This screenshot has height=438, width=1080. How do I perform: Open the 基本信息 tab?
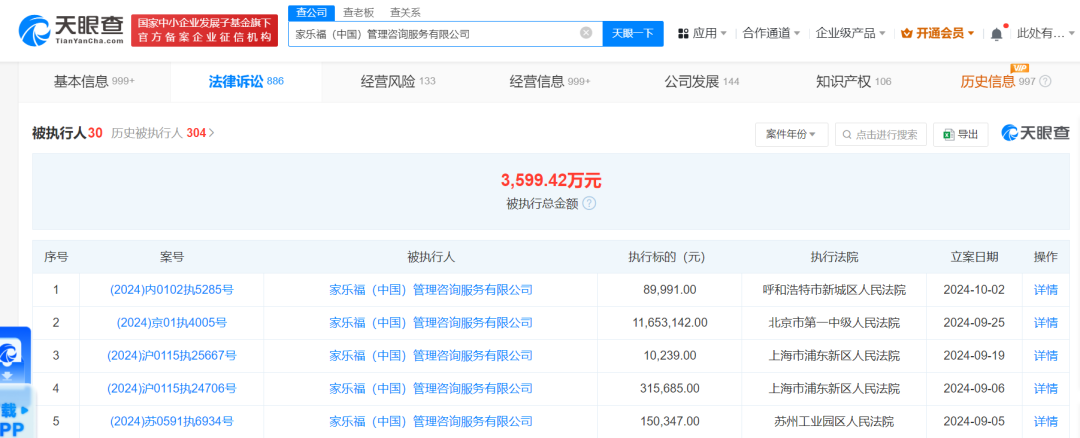click(x=94, y=81)
